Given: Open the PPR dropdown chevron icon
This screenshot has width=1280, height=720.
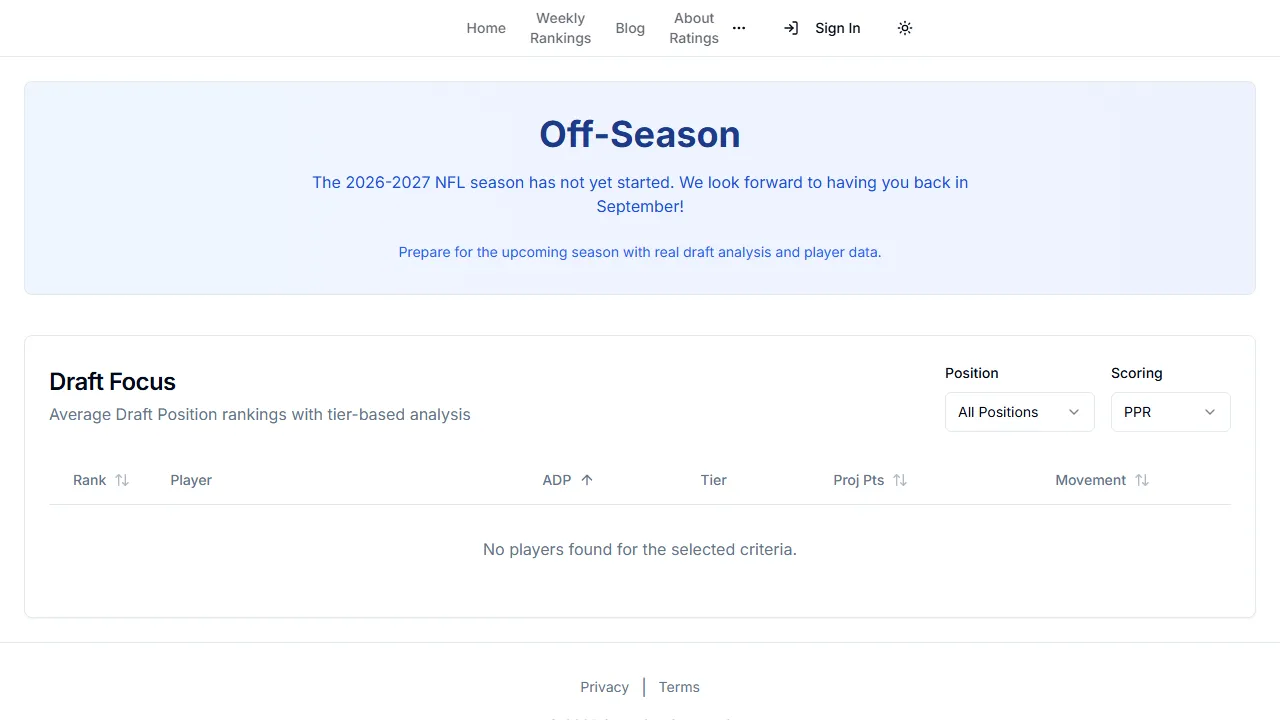Looking at the screenshot, I should click(1210, 412).
